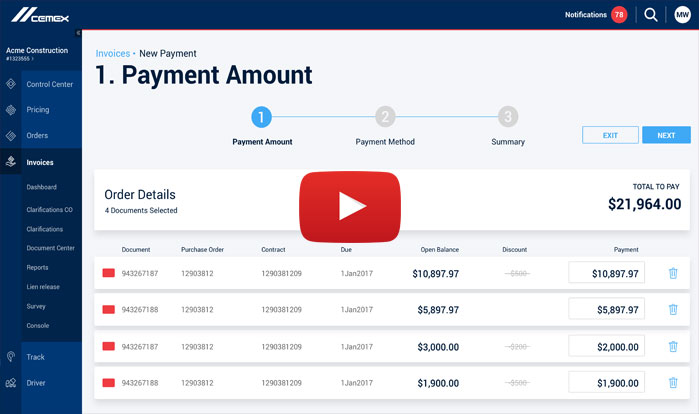Open the Console submenu
This screenshot has width=699, height=414.
pyautogui.click(x=37, y=325)
